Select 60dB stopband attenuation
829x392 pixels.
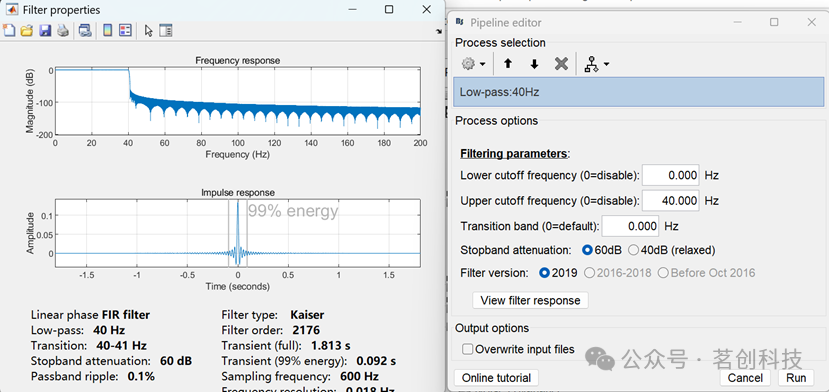(x=602, y=250)
